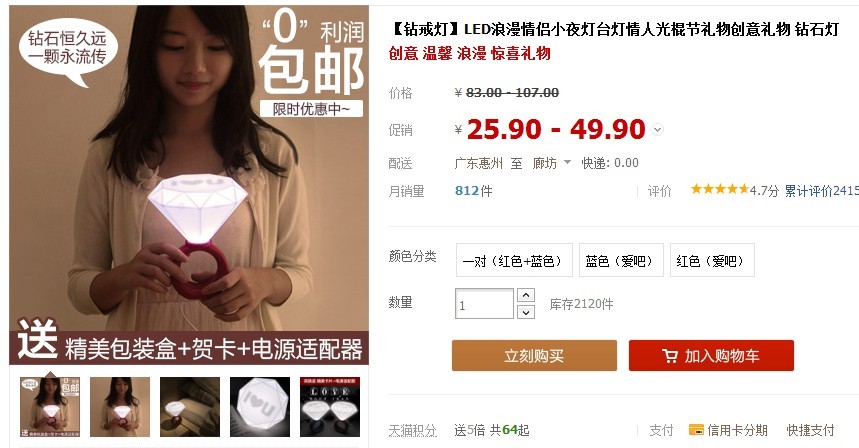This screenshot has height=448, width=859.
Task: Select the LOVE pair lamps thumbnail
Action: click(330, 407)
